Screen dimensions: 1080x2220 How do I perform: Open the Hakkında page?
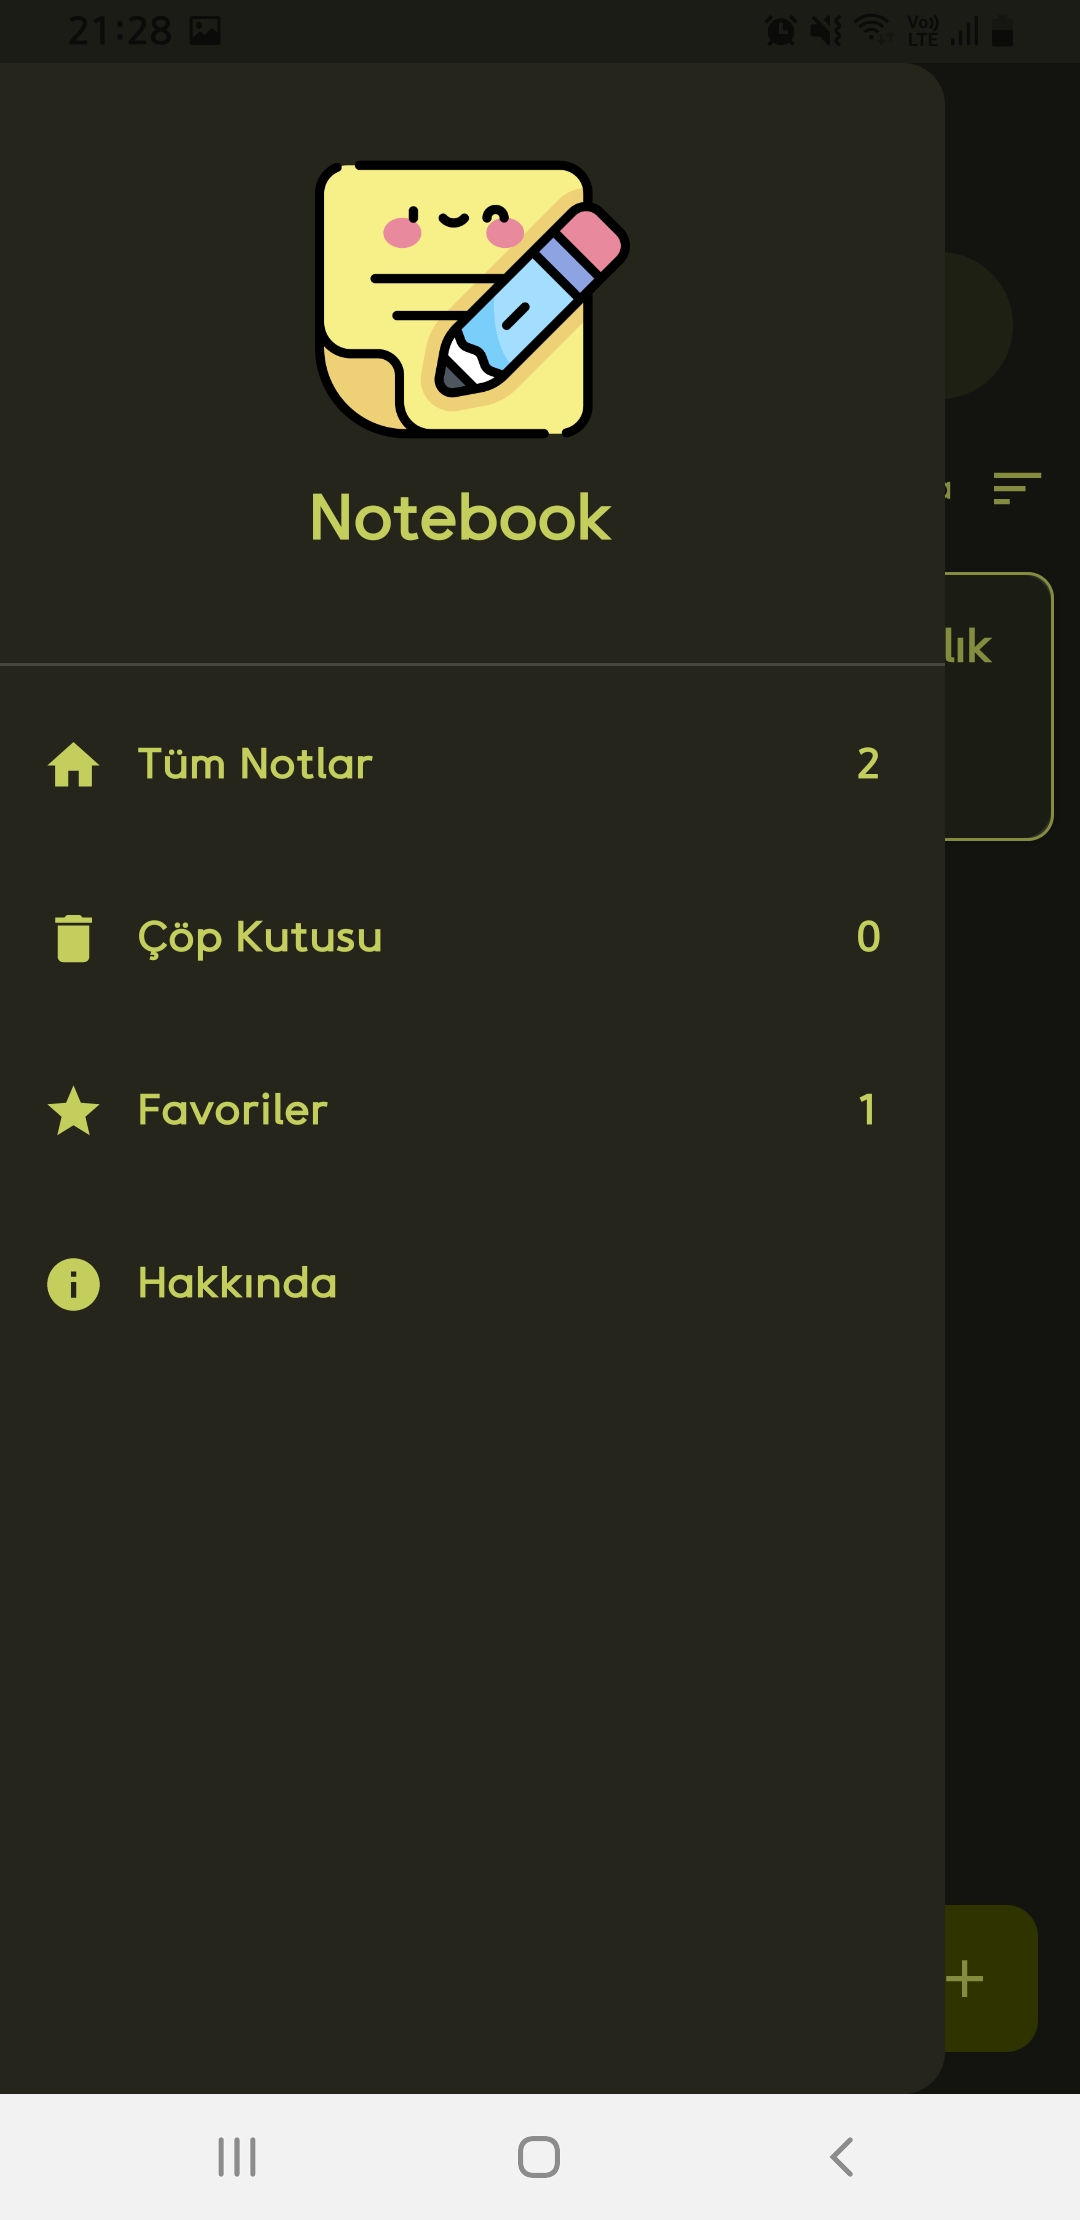coord(238,1284)
